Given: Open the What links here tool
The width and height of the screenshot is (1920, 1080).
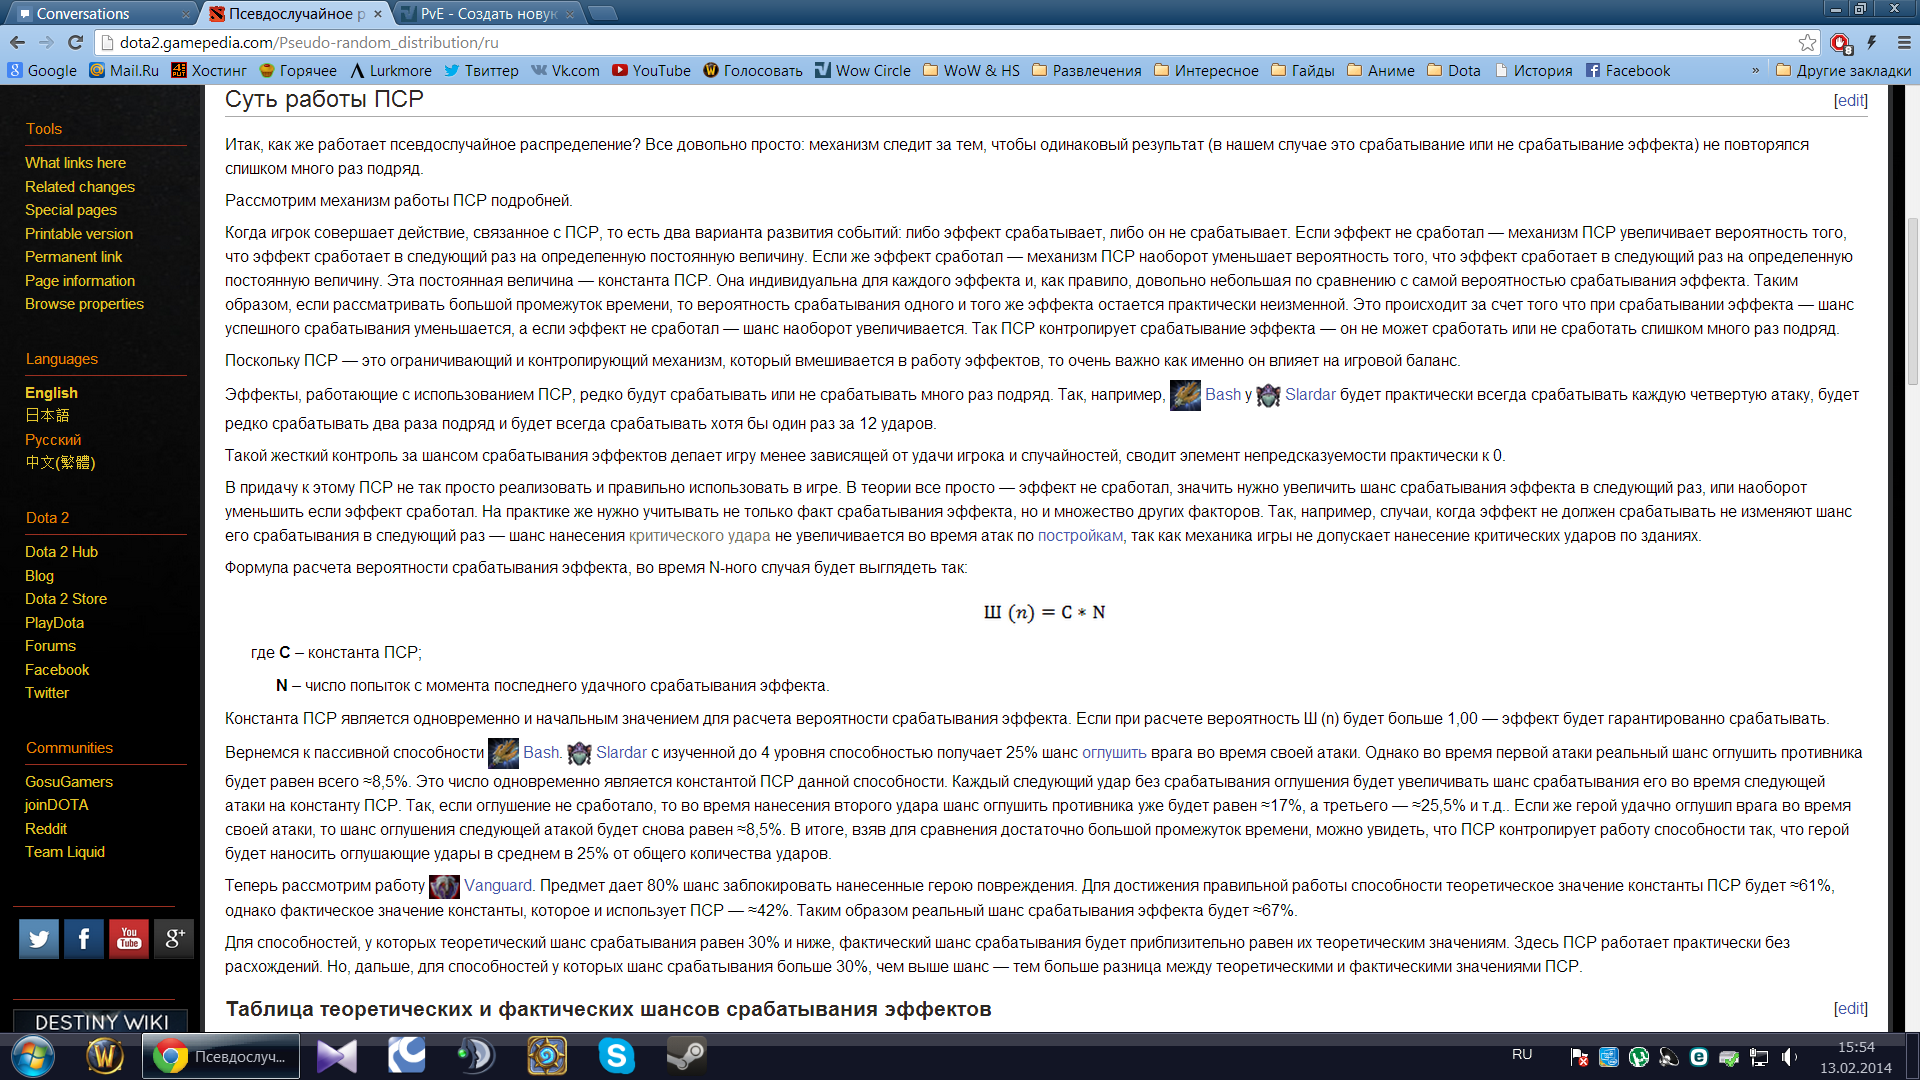Looking at the screenshot, I should (x=75, y=163).
